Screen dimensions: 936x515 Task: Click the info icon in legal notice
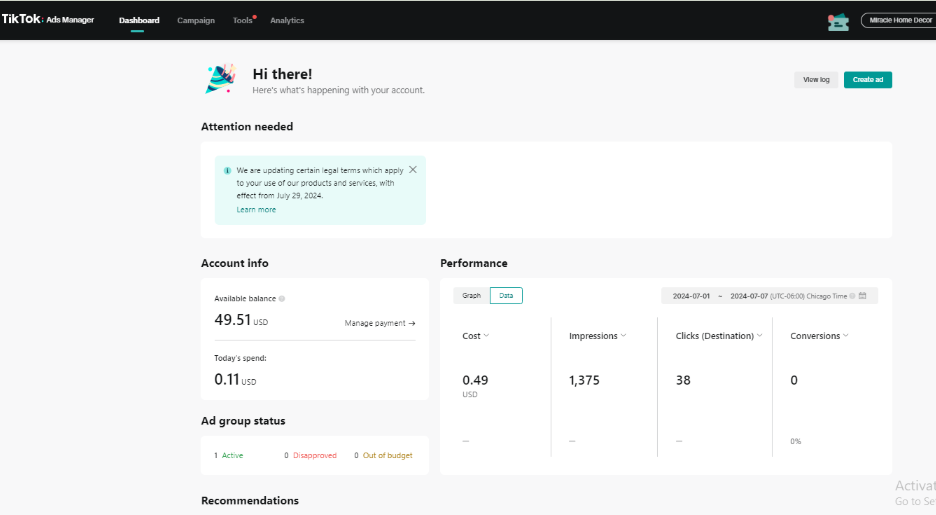228,171
